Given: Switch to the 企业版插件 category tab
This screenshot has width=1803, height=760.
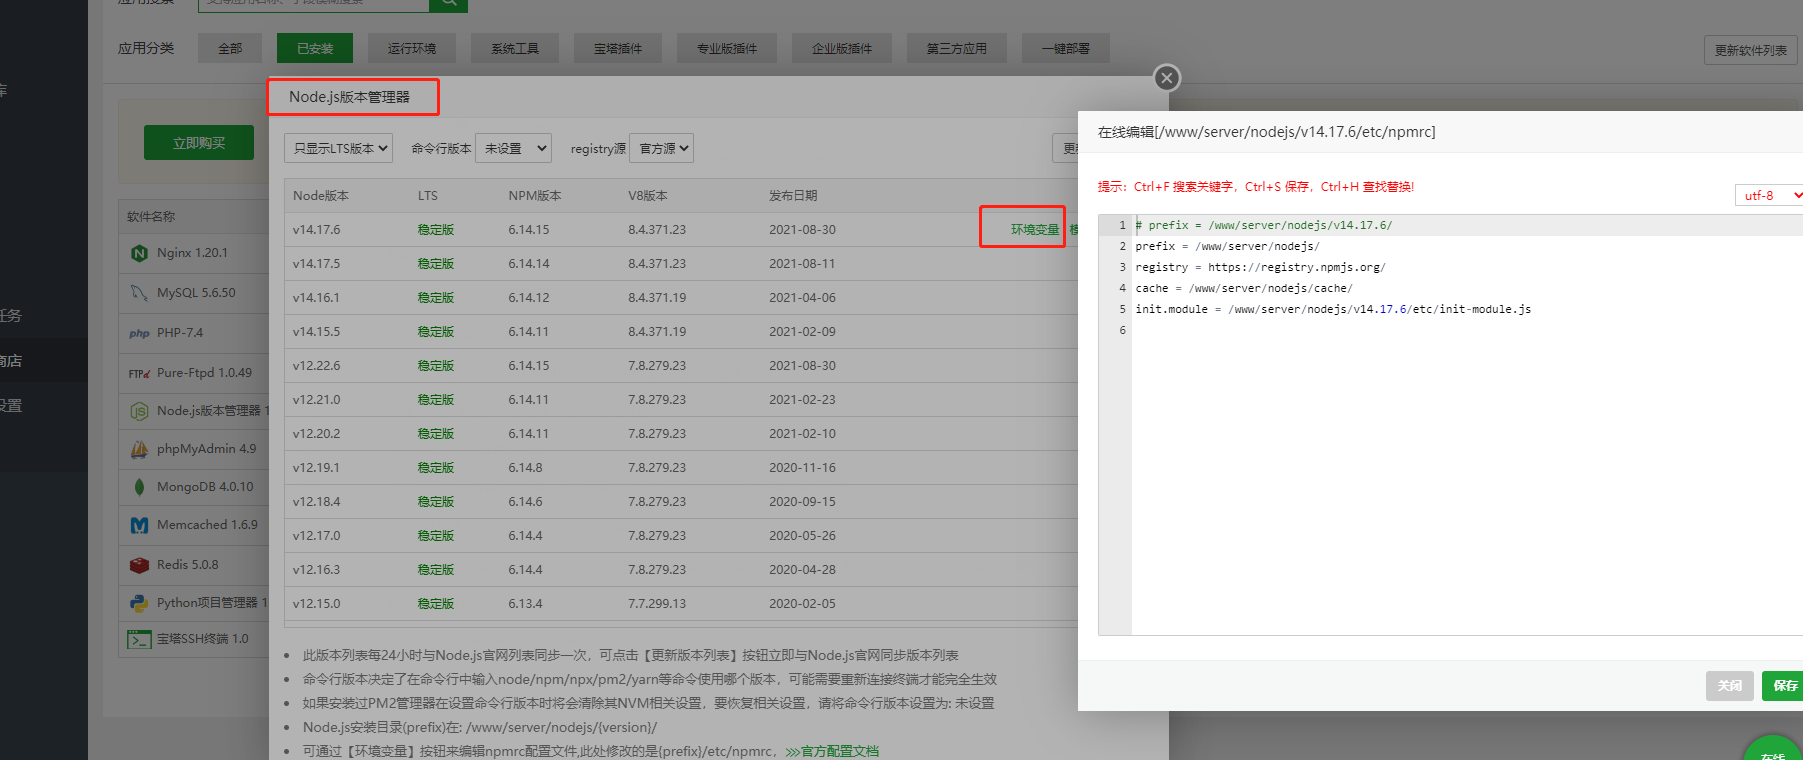Looking at the screenshot, I should tap(842, 48).
